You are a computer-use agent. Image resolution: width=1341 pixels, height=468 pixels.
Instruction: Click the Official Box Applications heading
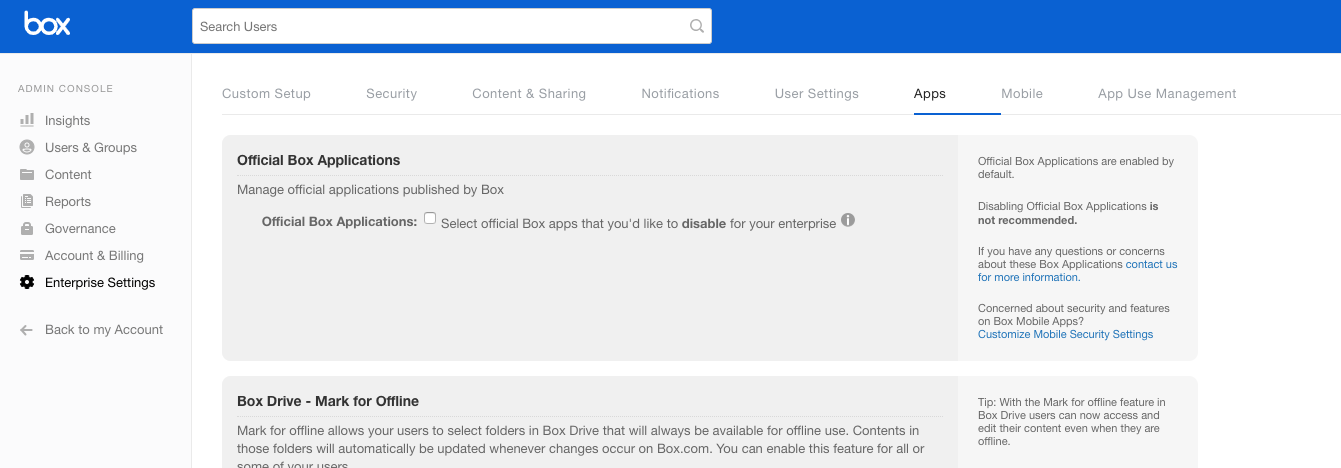(318, 160)
